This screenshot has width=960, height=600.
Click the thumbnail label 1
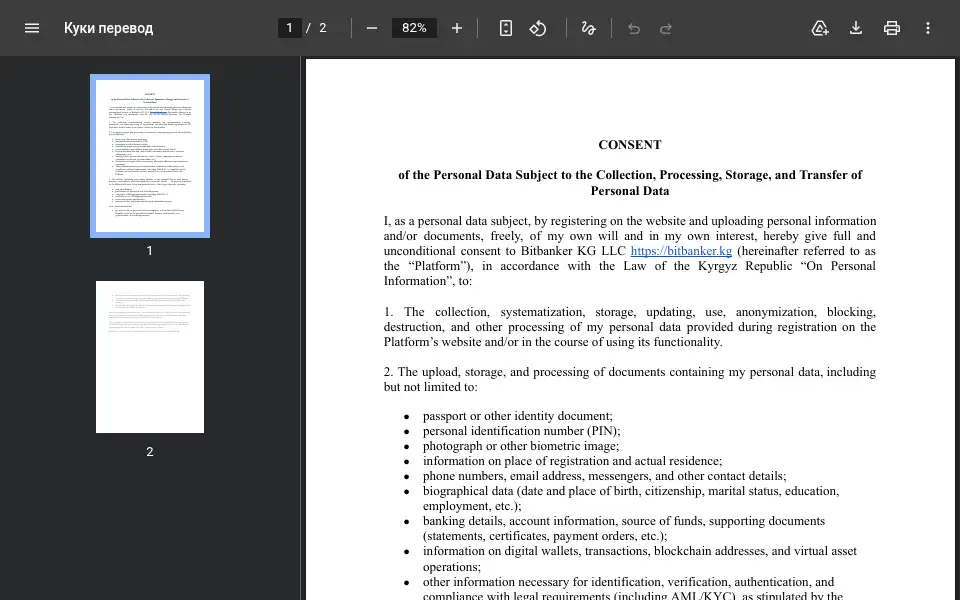coord(149,251)
